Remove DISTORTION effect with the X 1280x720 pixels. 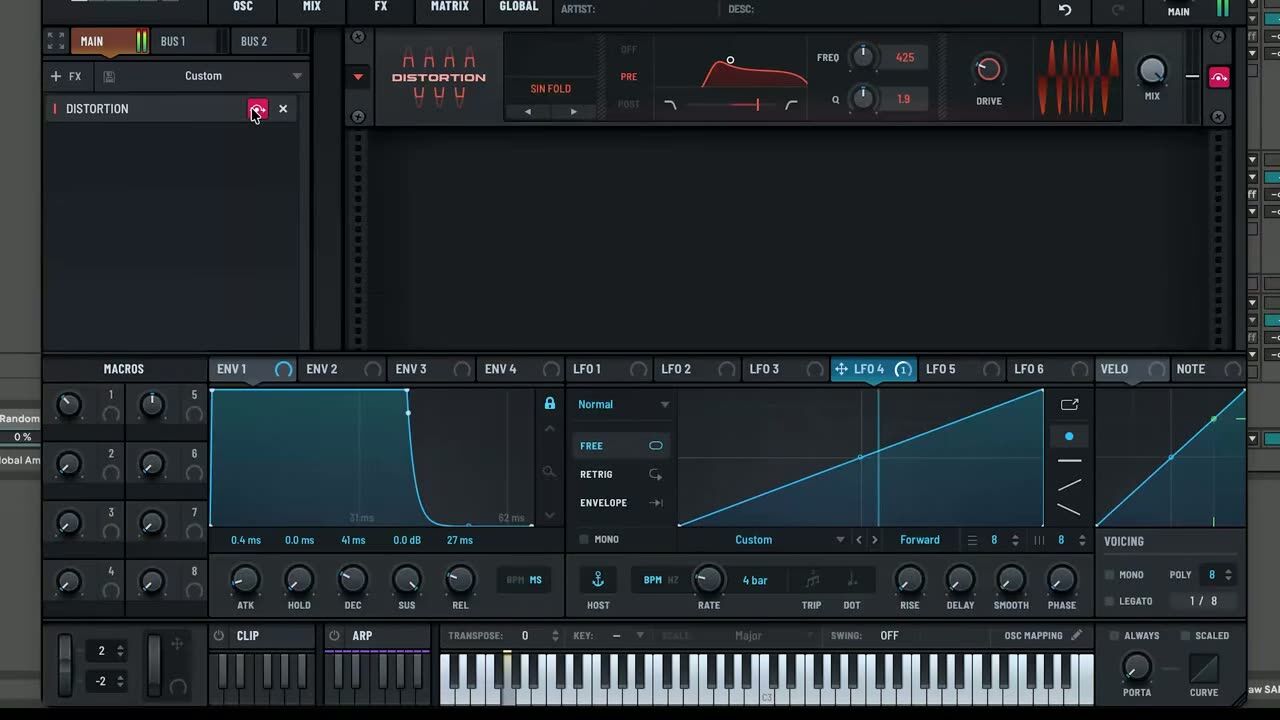pos(283,109)
